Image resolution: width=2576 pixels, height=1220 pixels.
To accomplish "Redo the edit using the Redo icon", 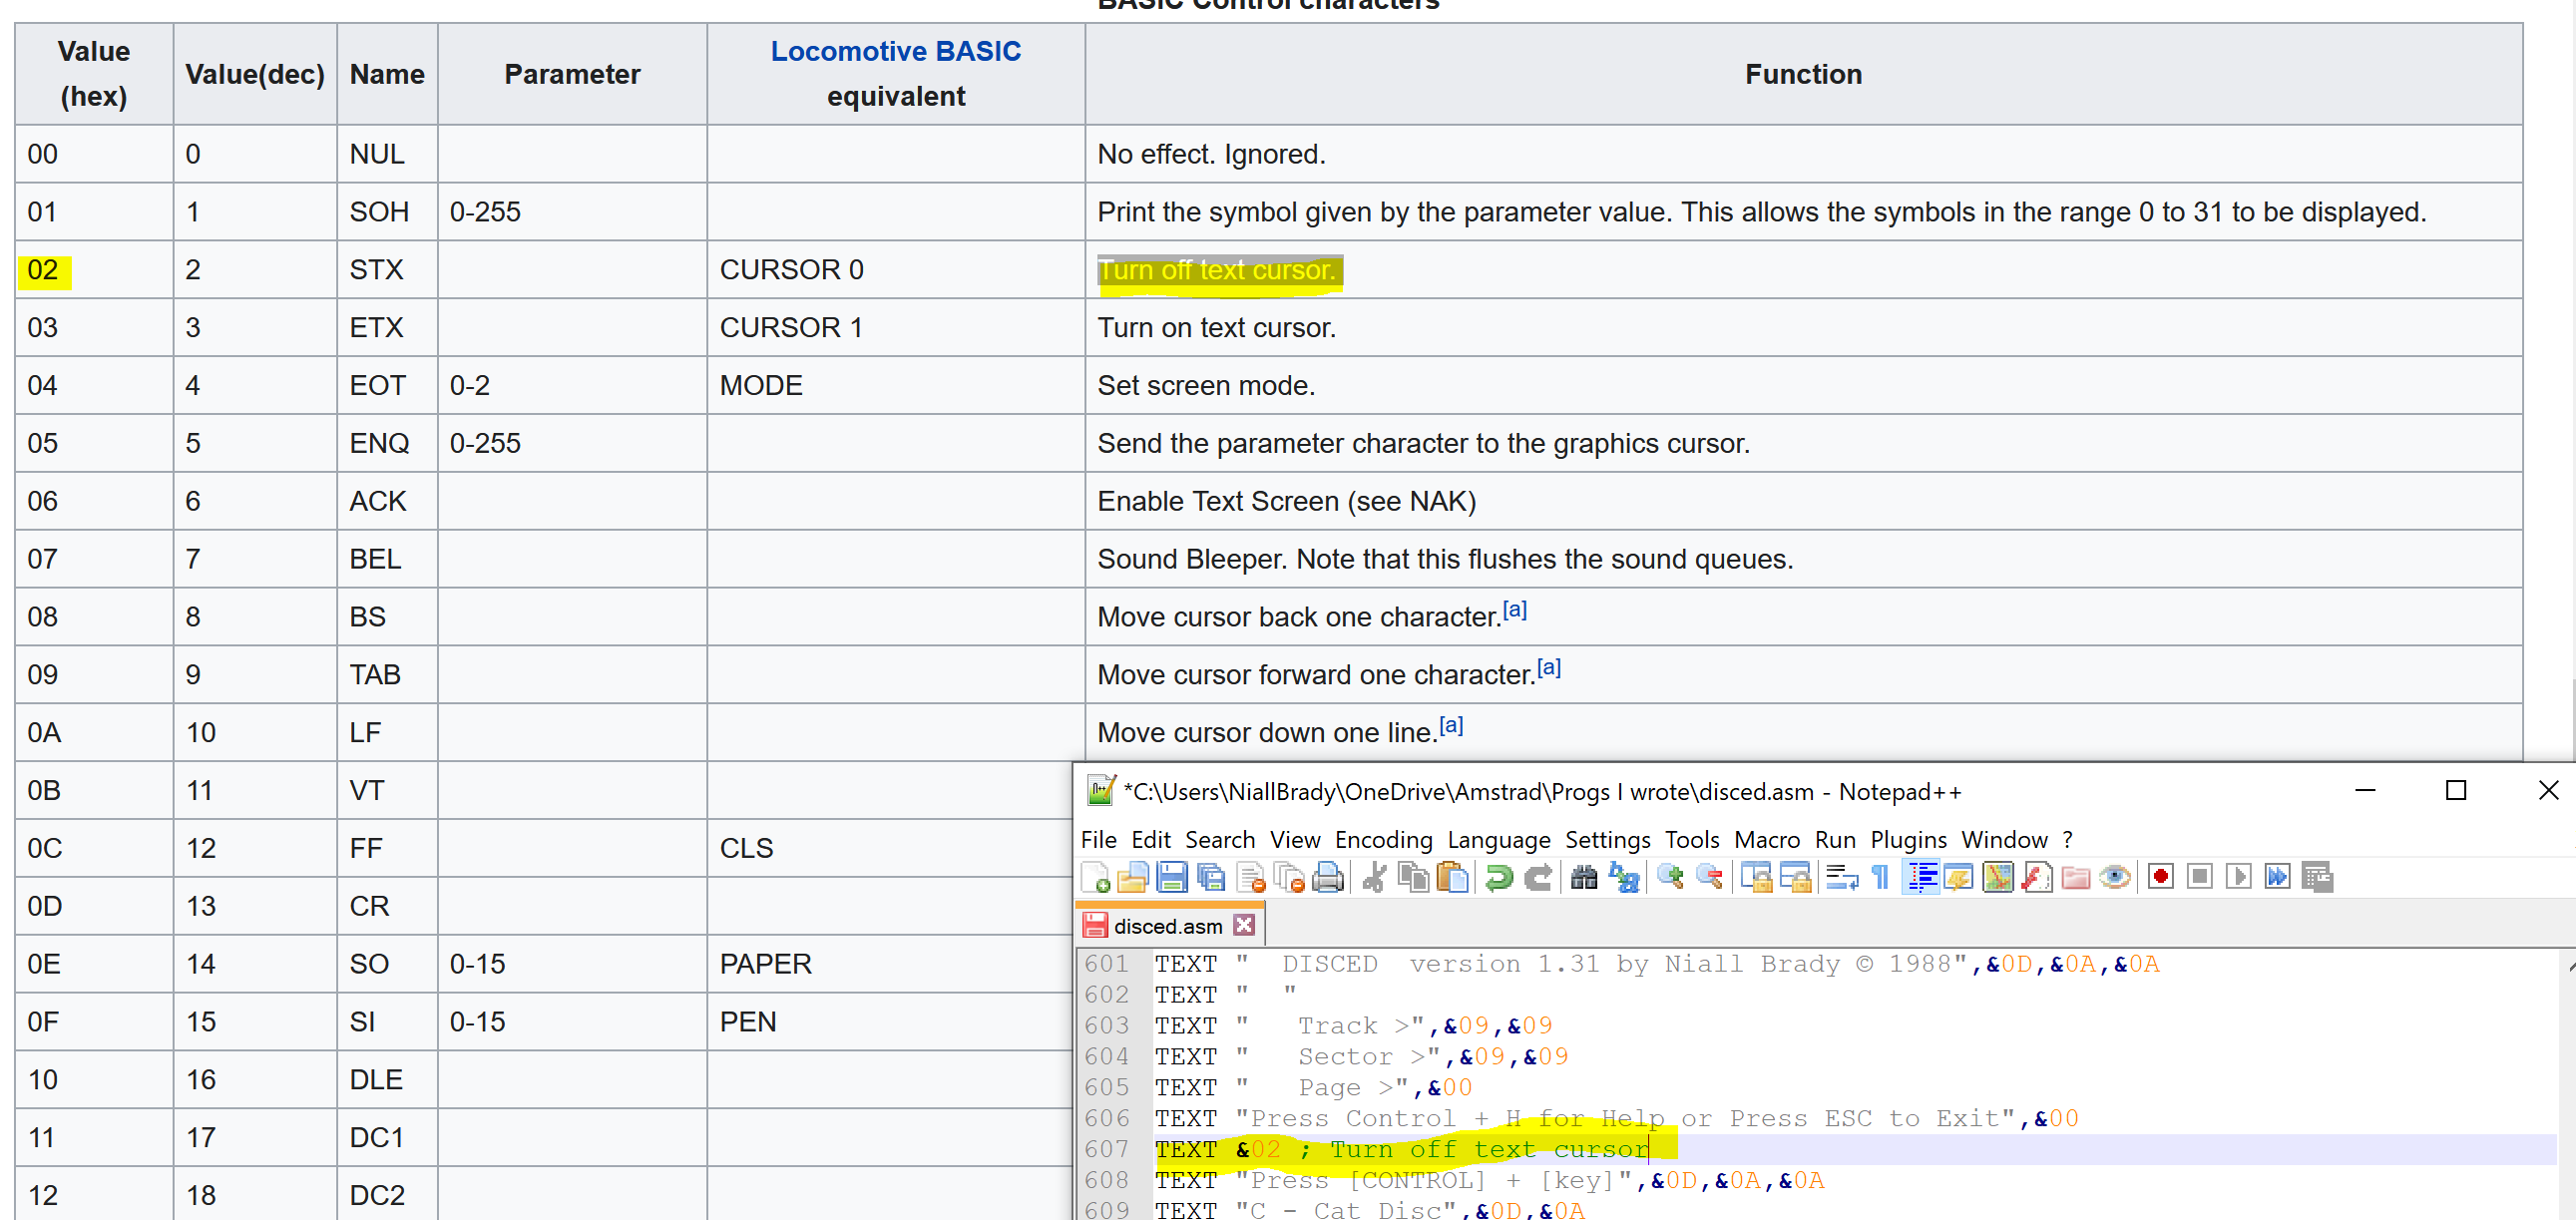I will 1538,878.
